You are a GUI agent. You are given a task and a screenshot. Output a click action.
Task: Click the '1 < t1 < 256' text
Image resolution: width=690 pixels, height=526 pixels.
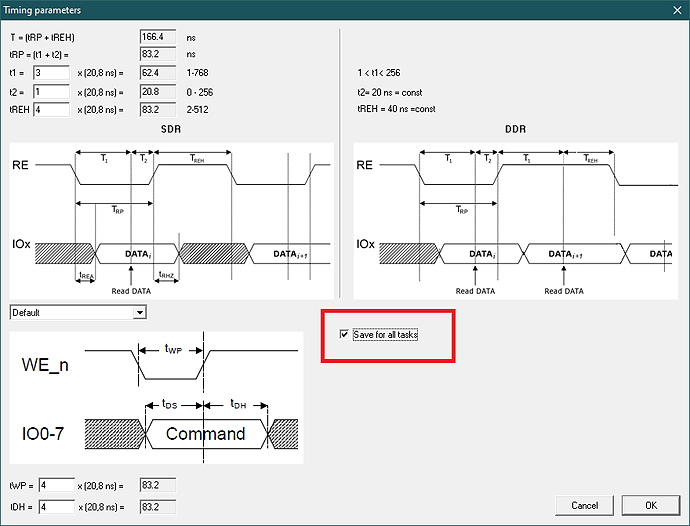(x=379, y=73)
